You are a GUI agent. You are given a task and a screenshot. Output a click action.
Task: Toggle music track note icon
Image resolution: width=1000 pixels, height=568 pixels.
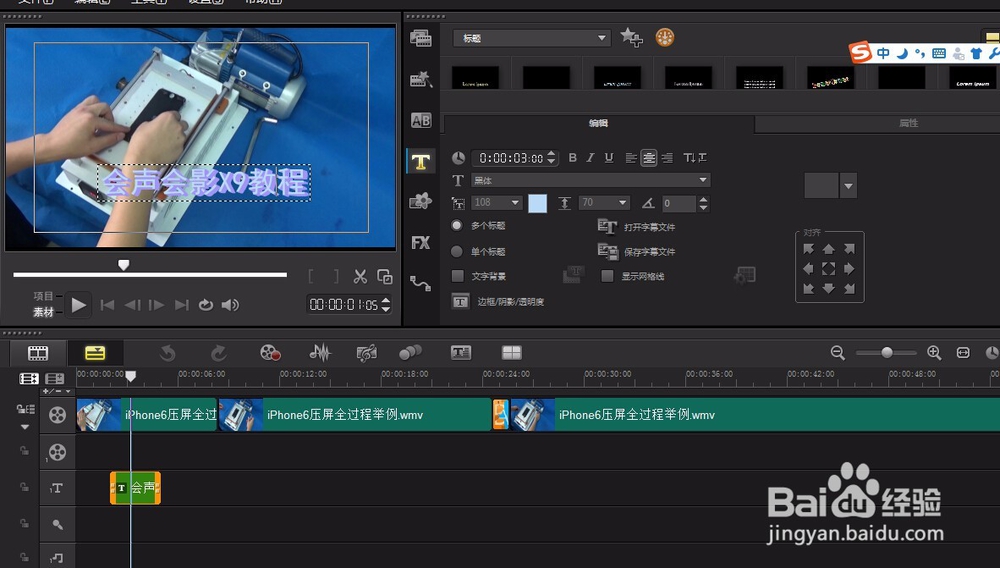[x=56, y=558]
